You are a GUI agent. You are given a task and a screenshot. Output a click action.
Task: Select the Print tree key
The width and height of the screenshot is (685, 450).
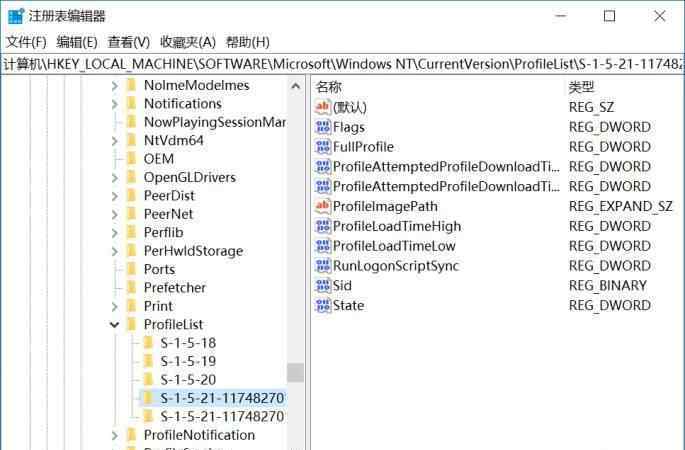tap(159, 306)
